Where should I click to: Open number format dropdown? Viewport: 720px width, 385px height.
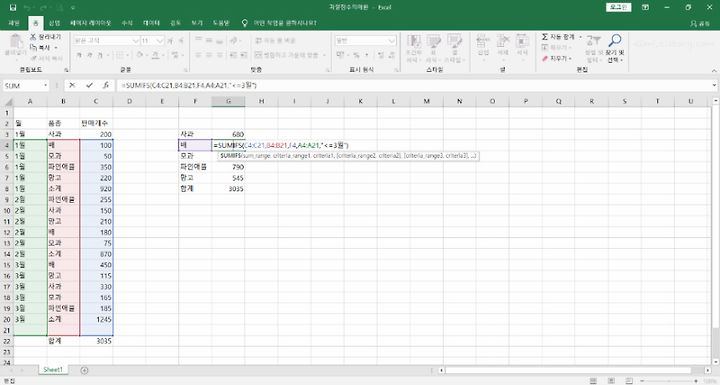[391, 41]
